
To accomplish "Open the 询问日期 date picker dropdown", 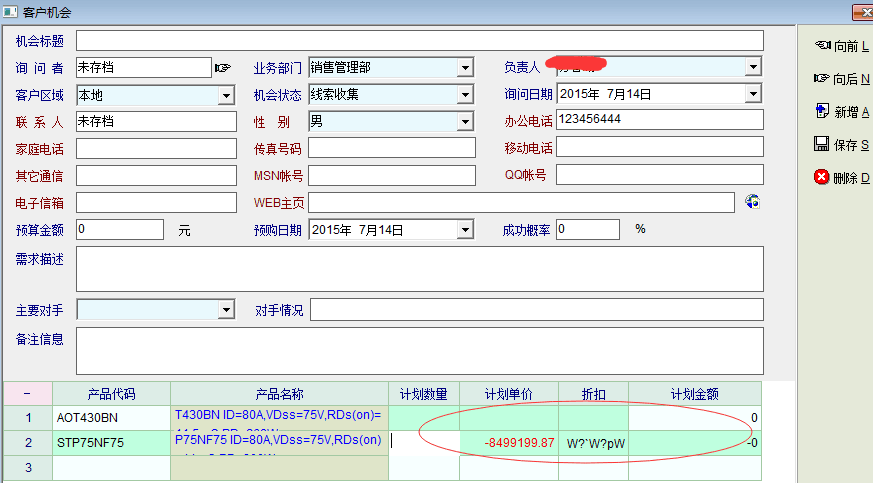I will 753,95.
